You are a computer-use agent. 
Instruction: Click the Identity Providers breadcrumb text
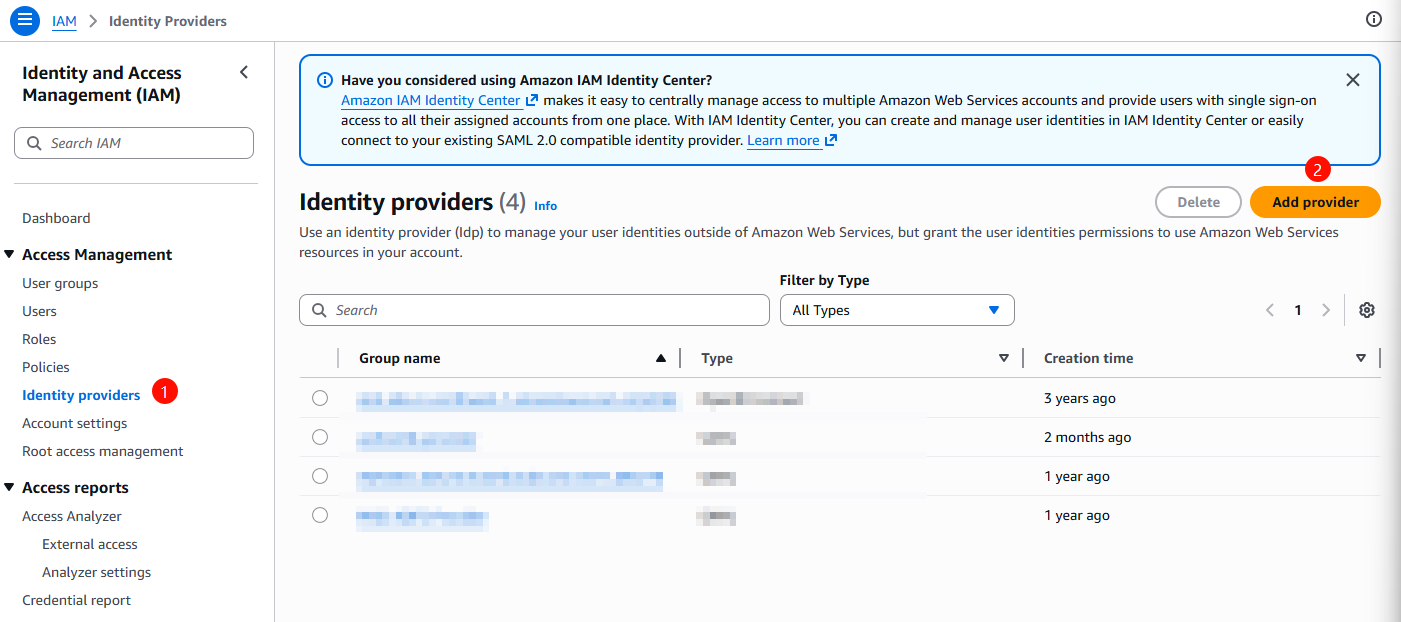168,20
